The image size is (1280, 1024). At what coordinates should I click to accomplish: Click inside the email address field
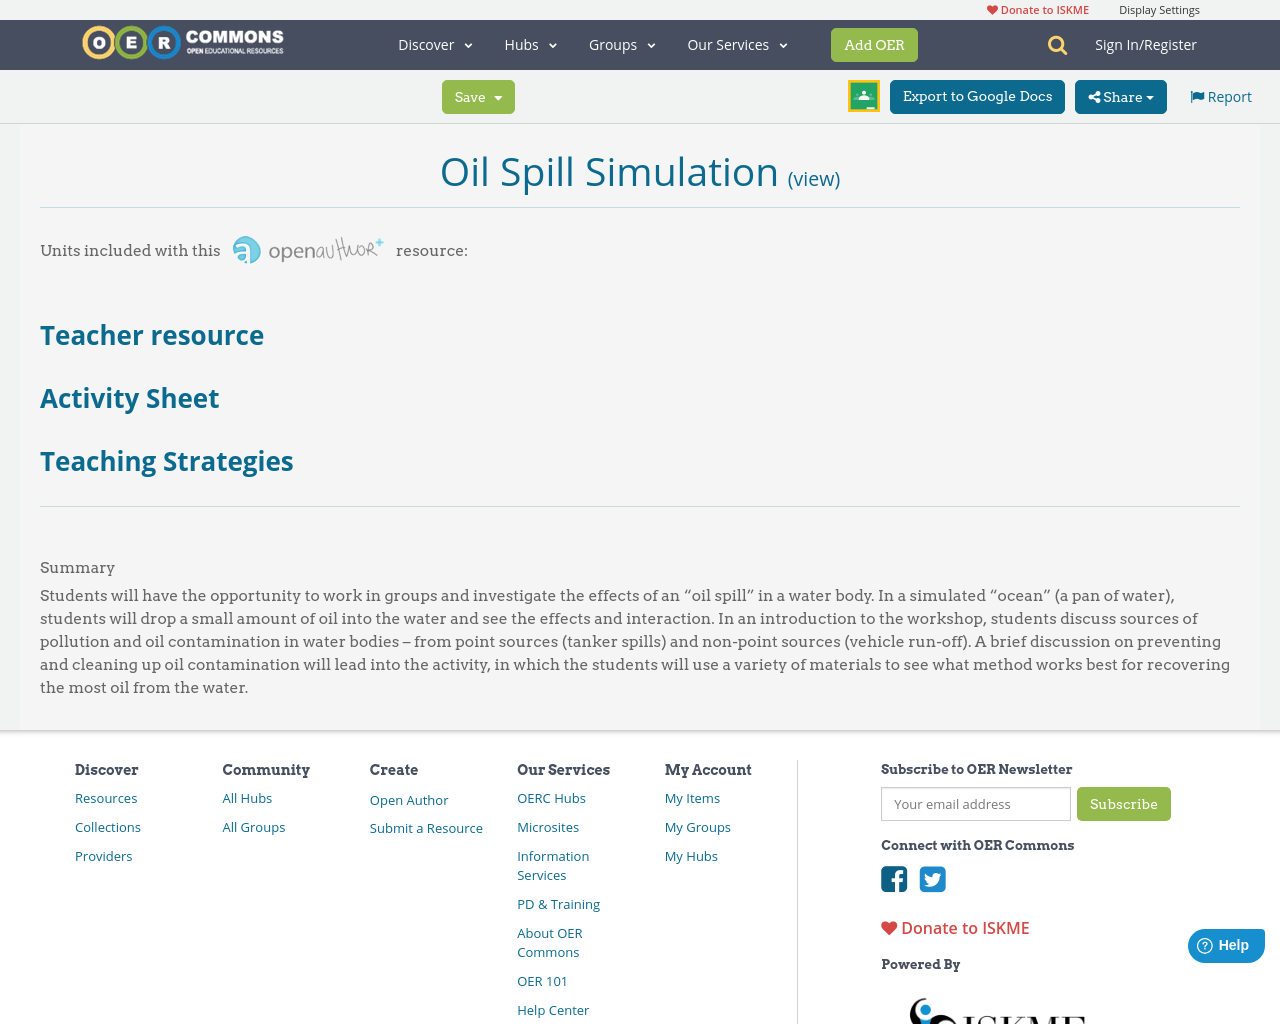point(974,803)
